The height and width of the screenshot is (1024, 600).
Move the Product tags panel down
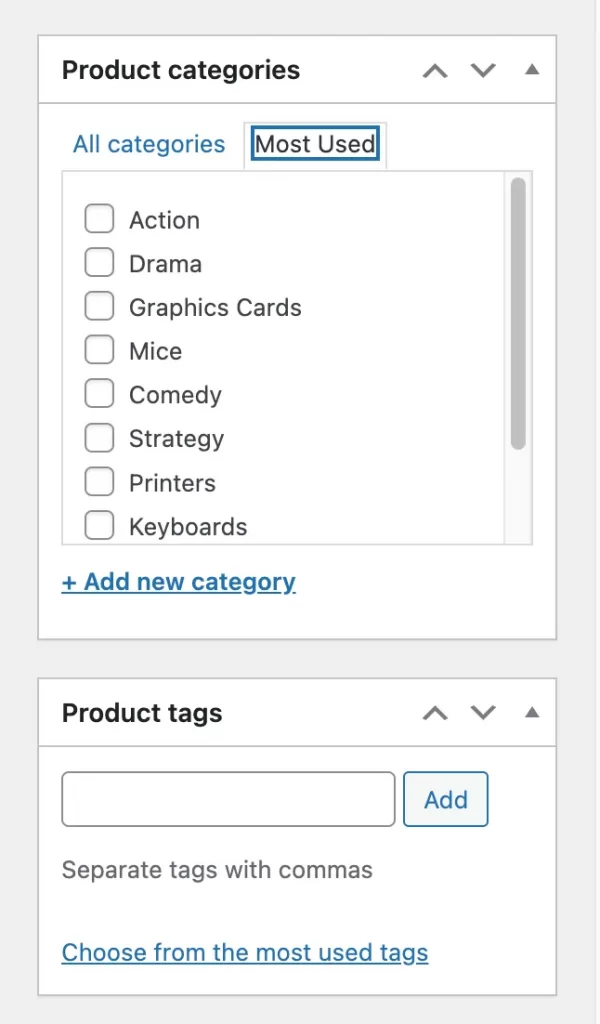click(x=483, y=713)
